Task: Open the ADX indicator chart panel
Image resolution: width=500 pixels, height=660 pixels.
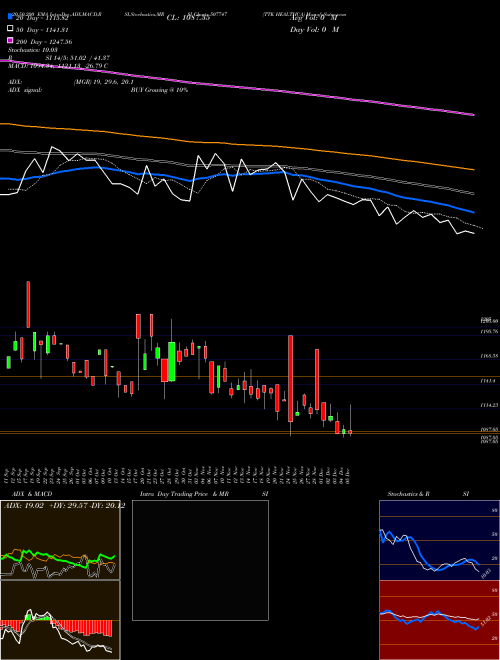Action: [60, 540]
